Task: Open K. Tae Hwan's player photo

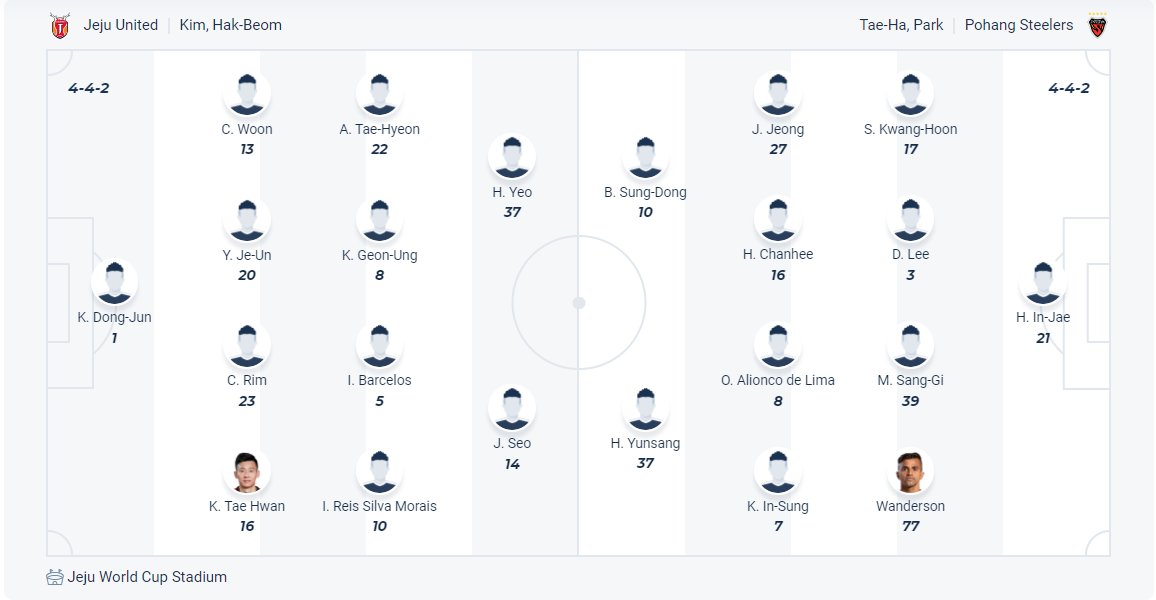Action: [247, 472]
